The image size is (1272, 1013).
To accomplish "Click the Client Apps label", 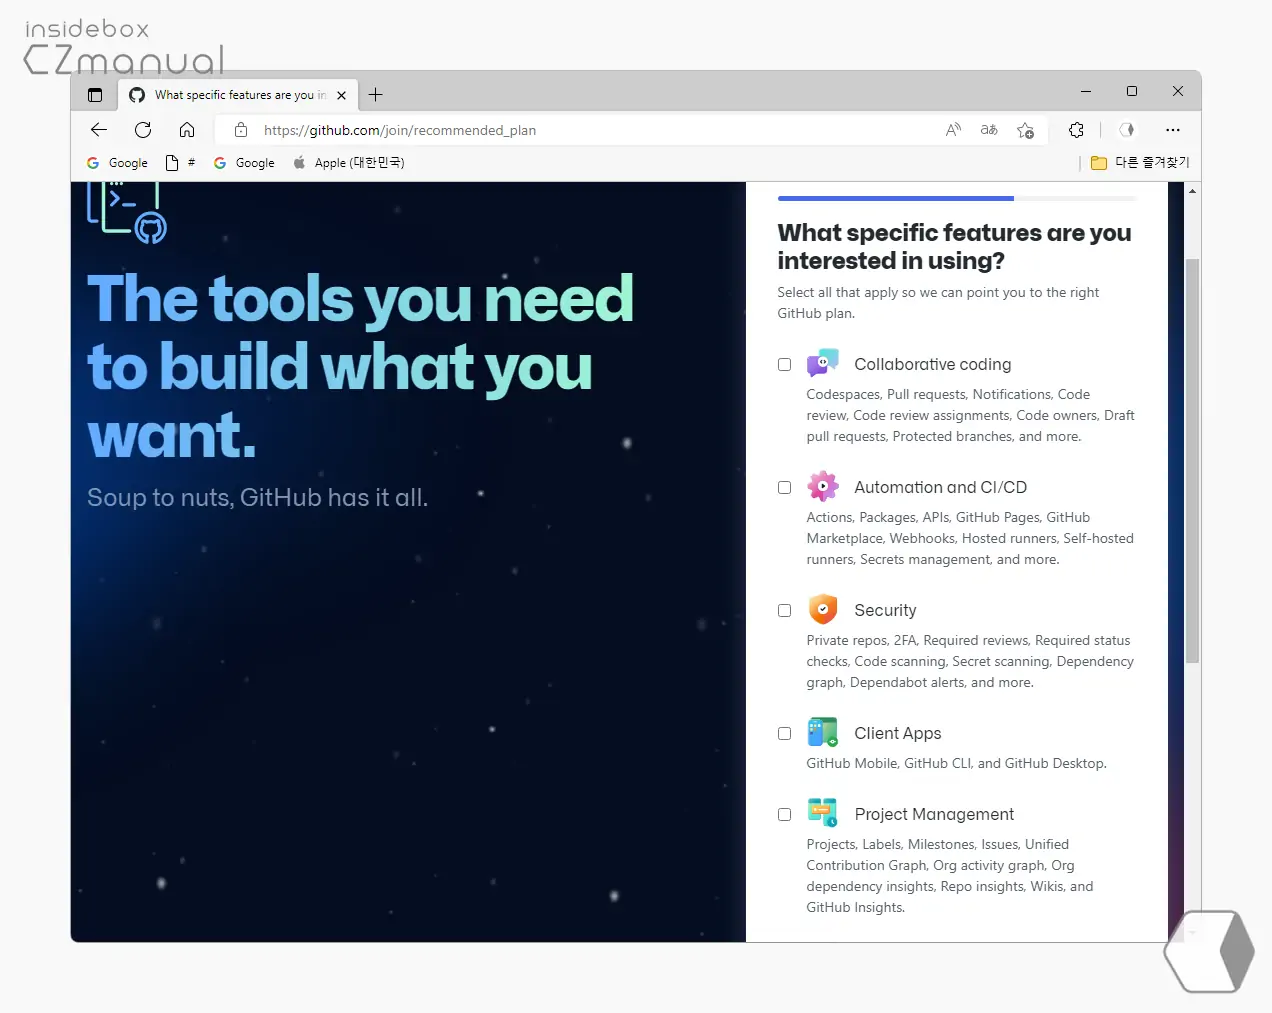I will coord(898,734).
